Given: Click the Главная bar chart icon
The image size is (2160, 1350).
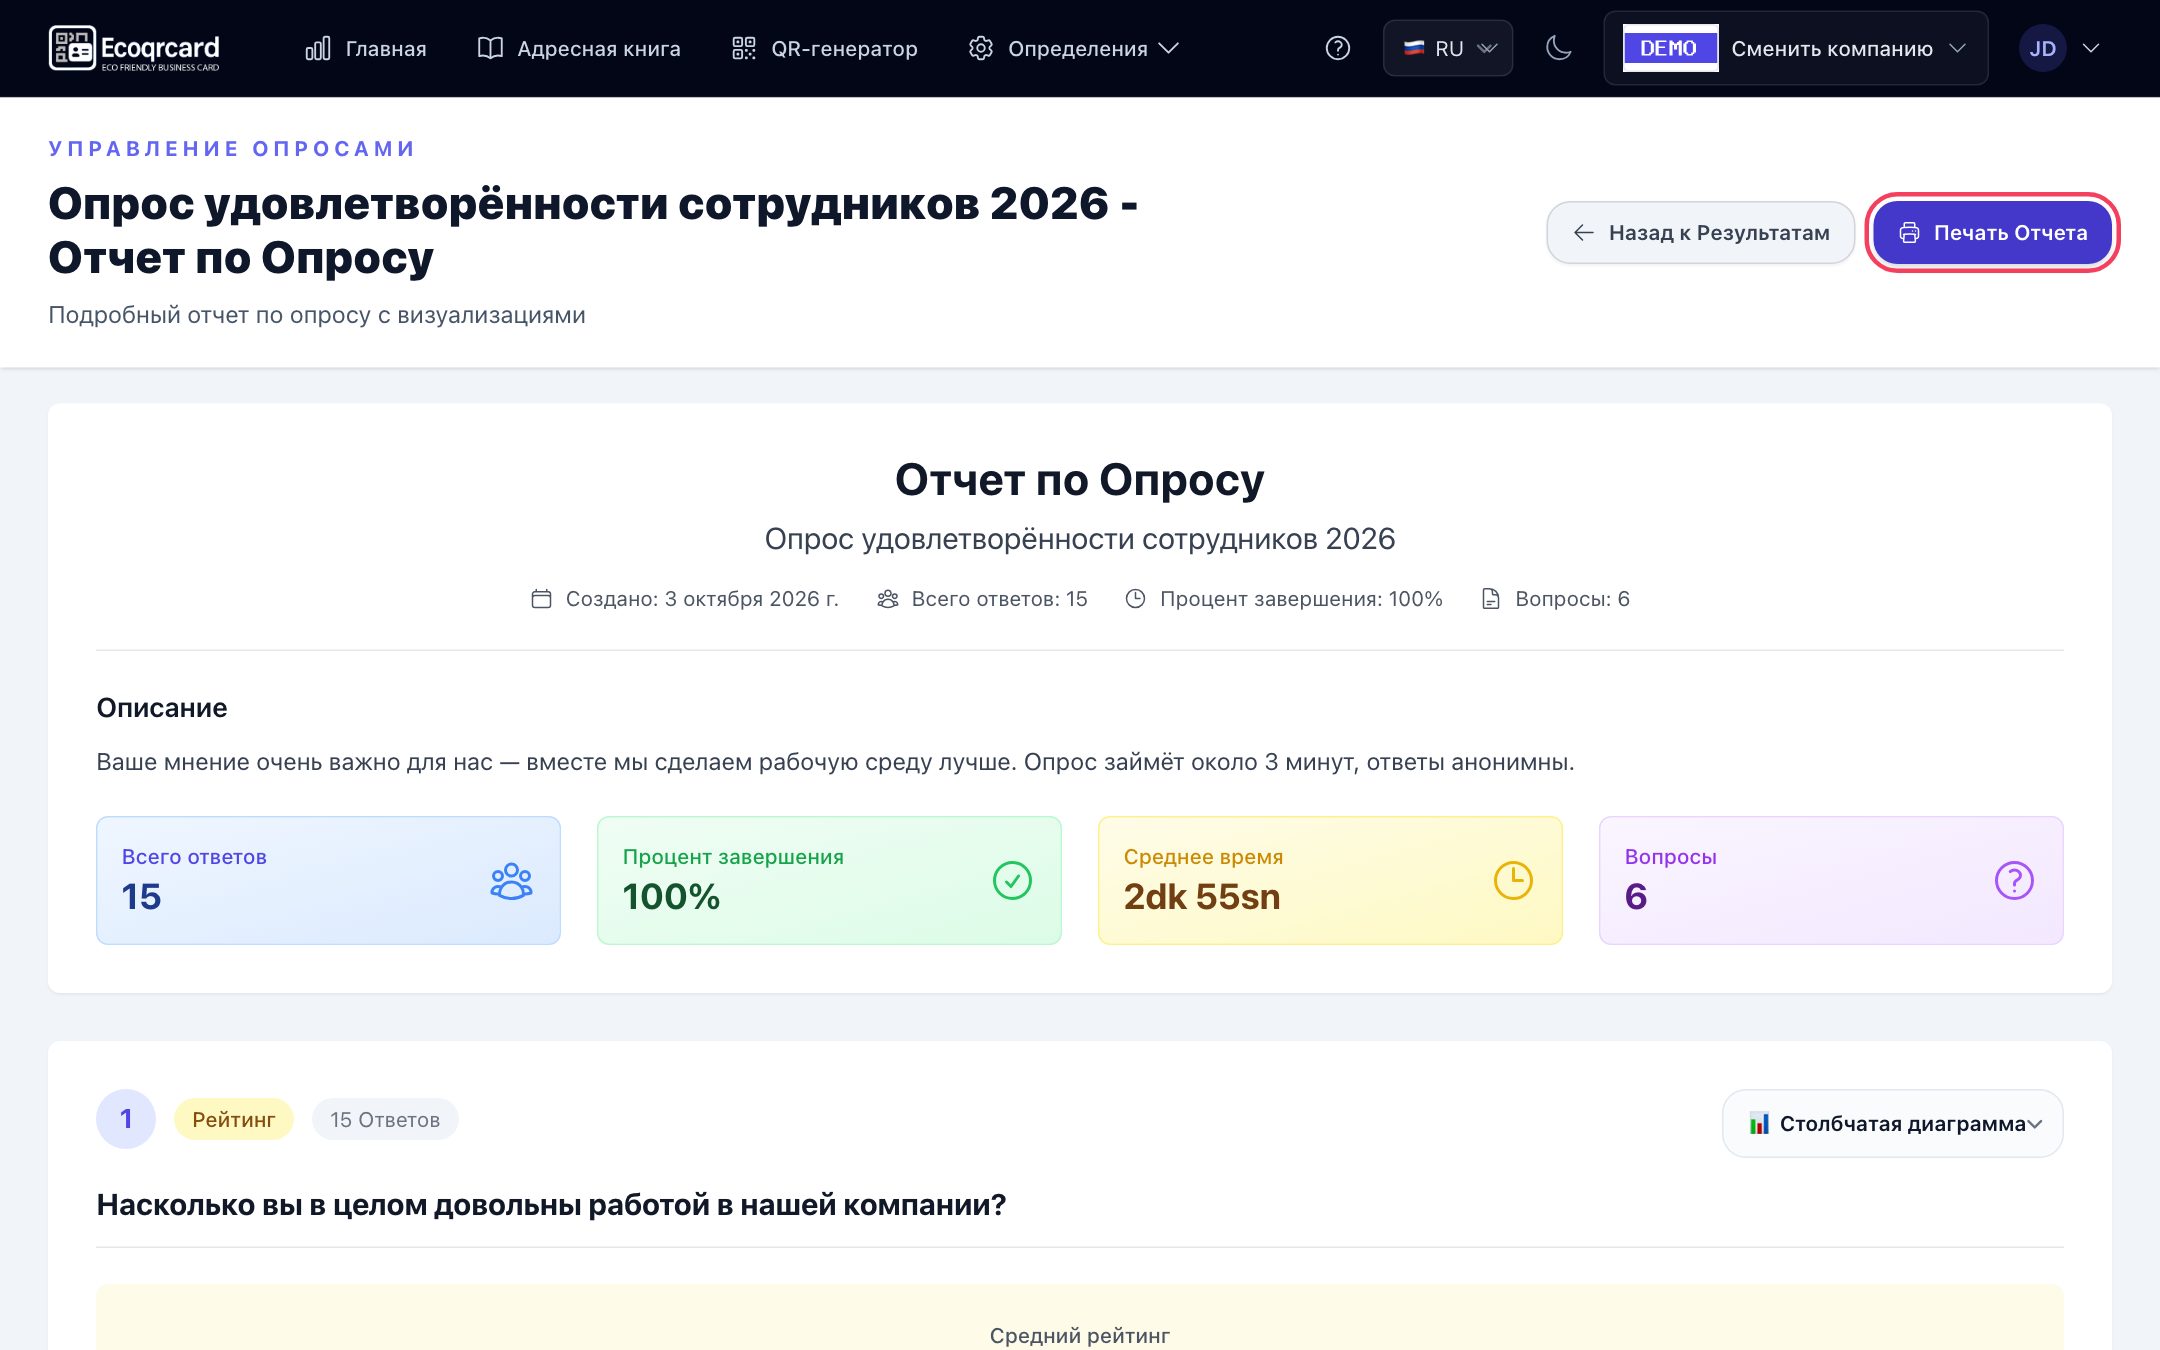Looking at the screenshot, I should [318, 48].
